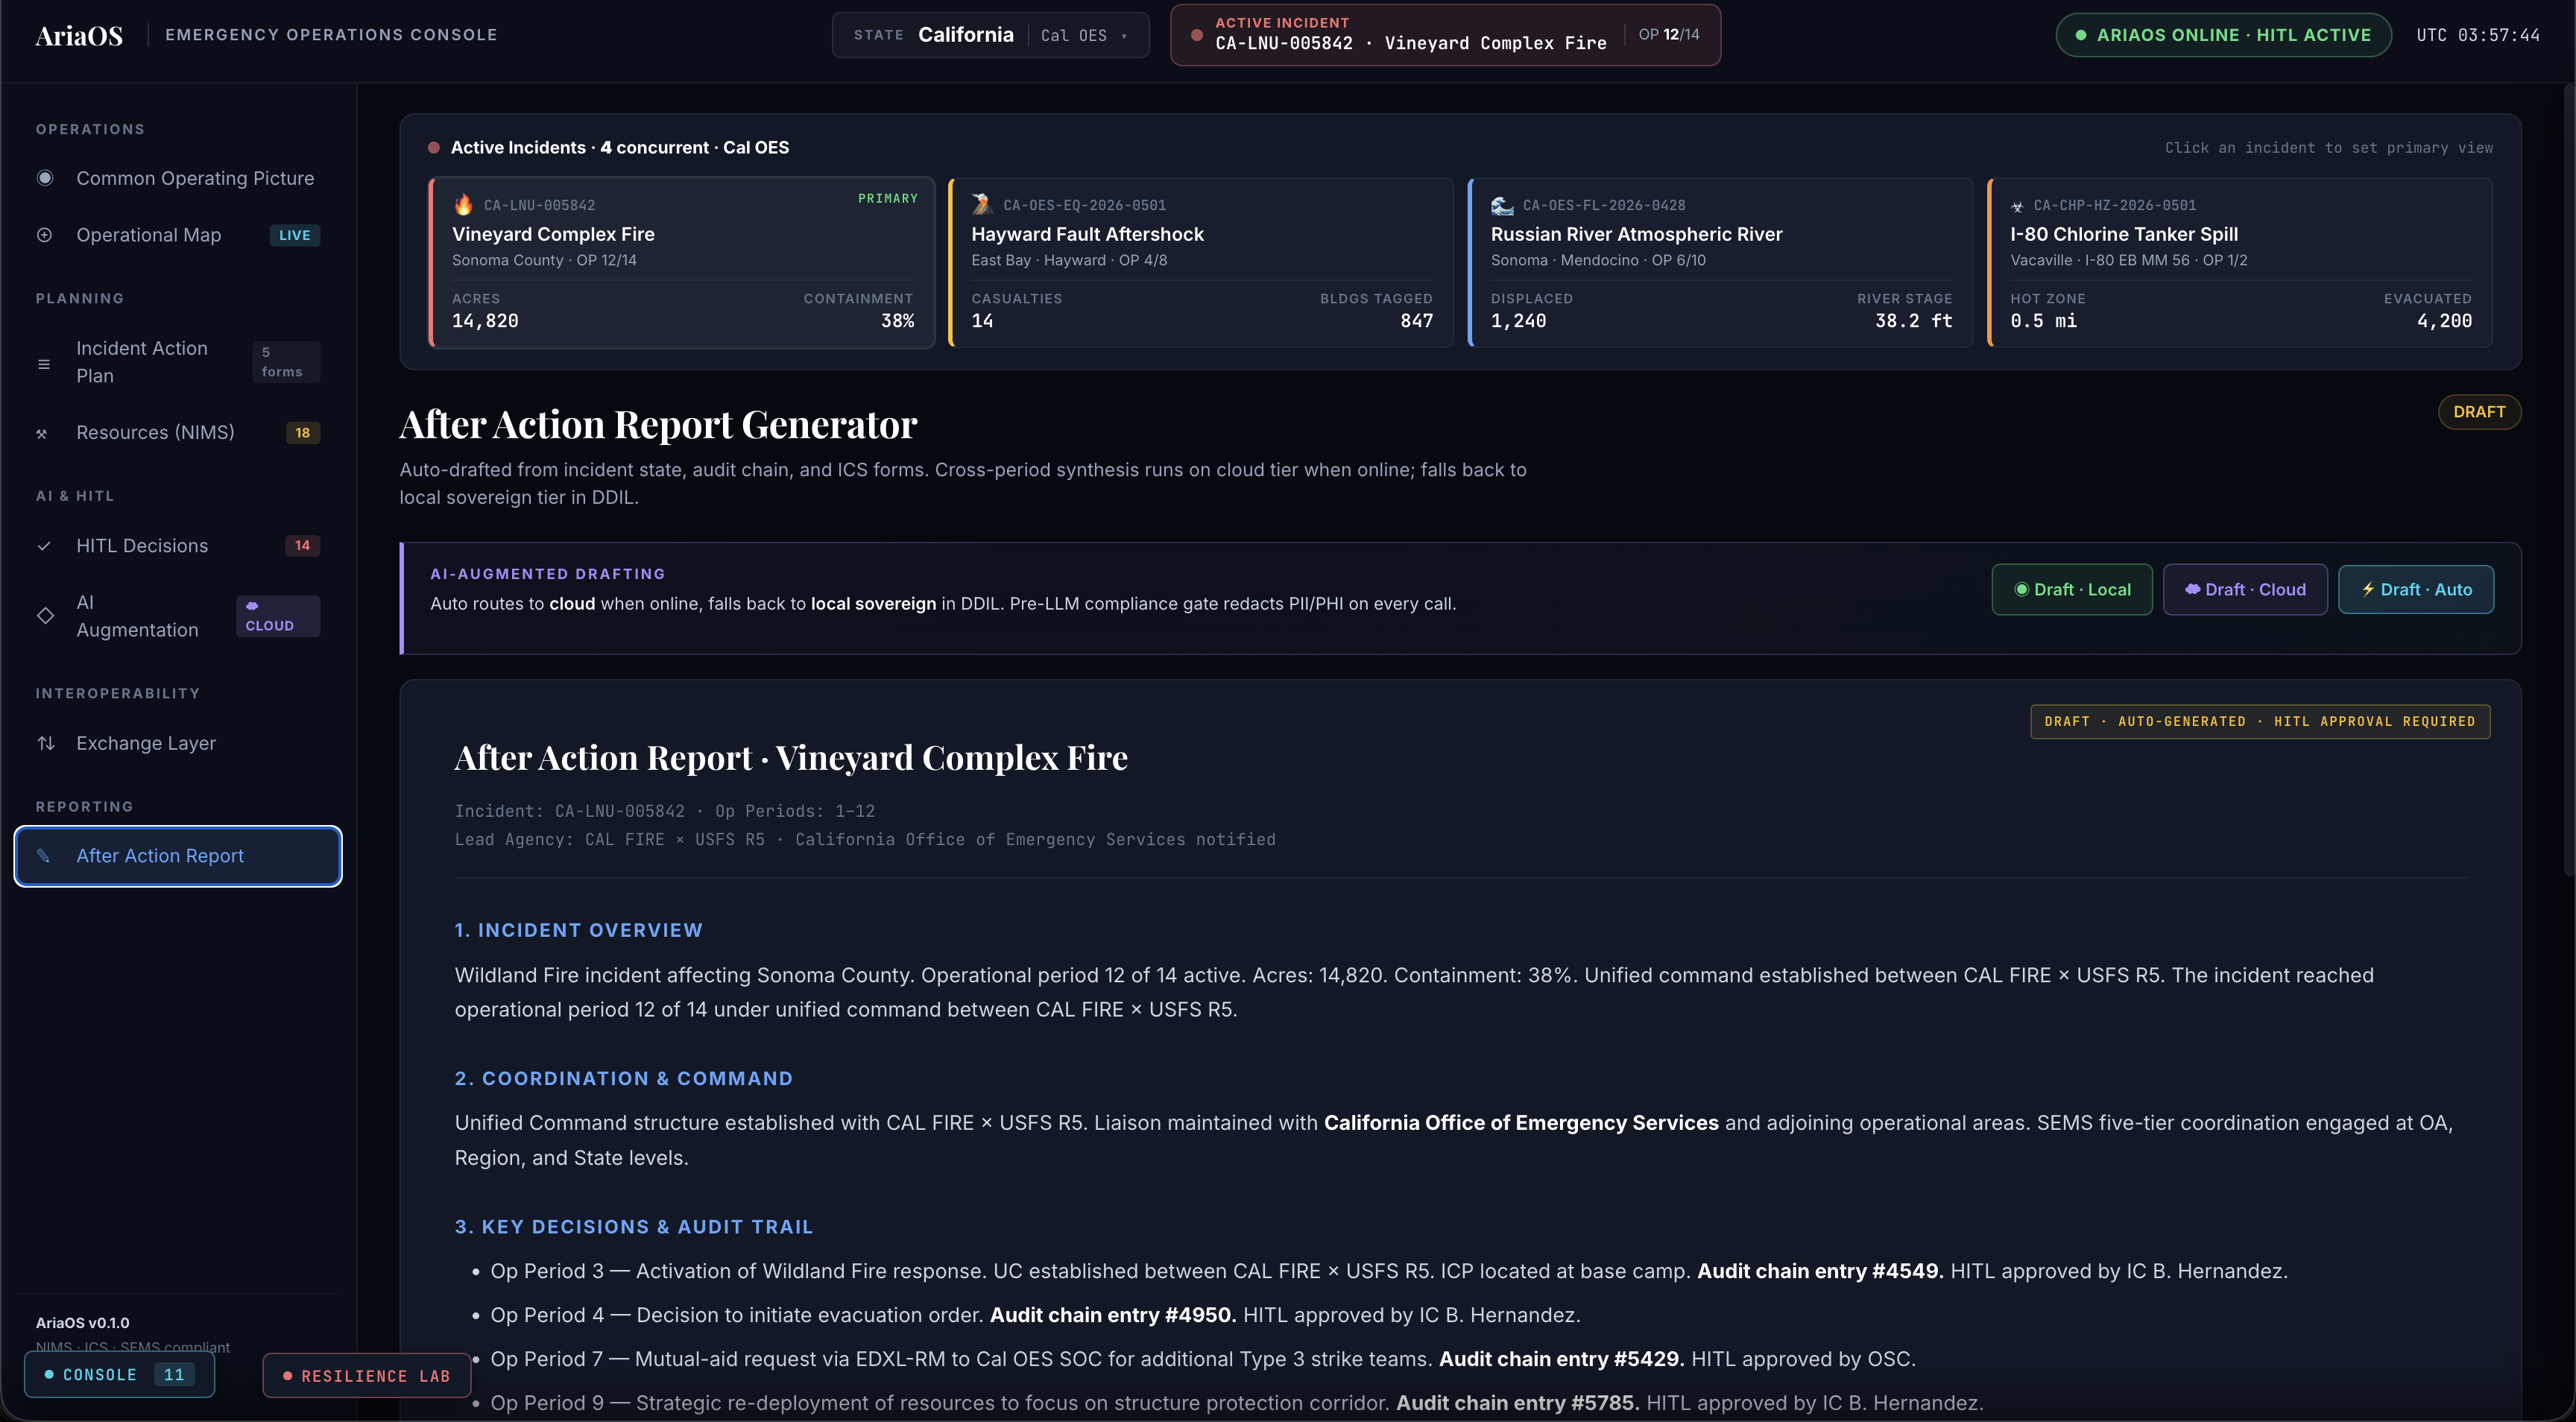
Task: Click the earthquake icon on Hayward Fault card
Action: [982, 205]
